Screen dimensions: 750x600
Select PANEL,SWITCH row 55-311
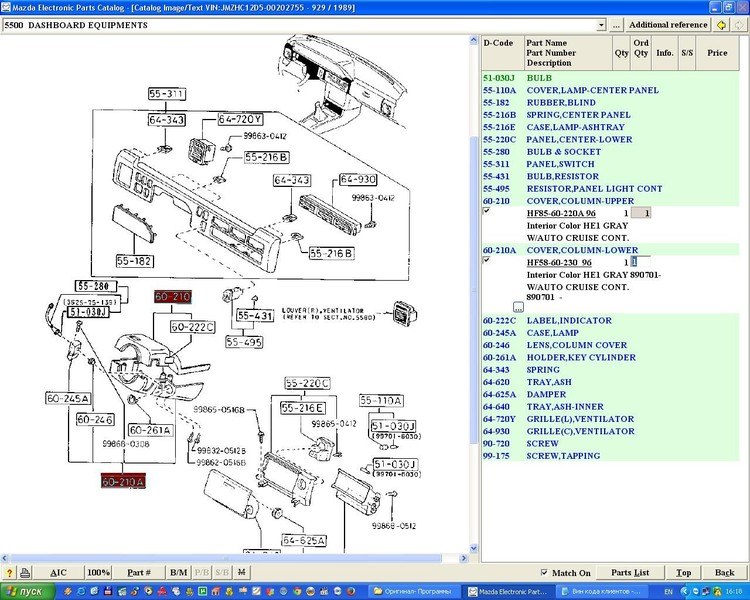tap(610, 164)
